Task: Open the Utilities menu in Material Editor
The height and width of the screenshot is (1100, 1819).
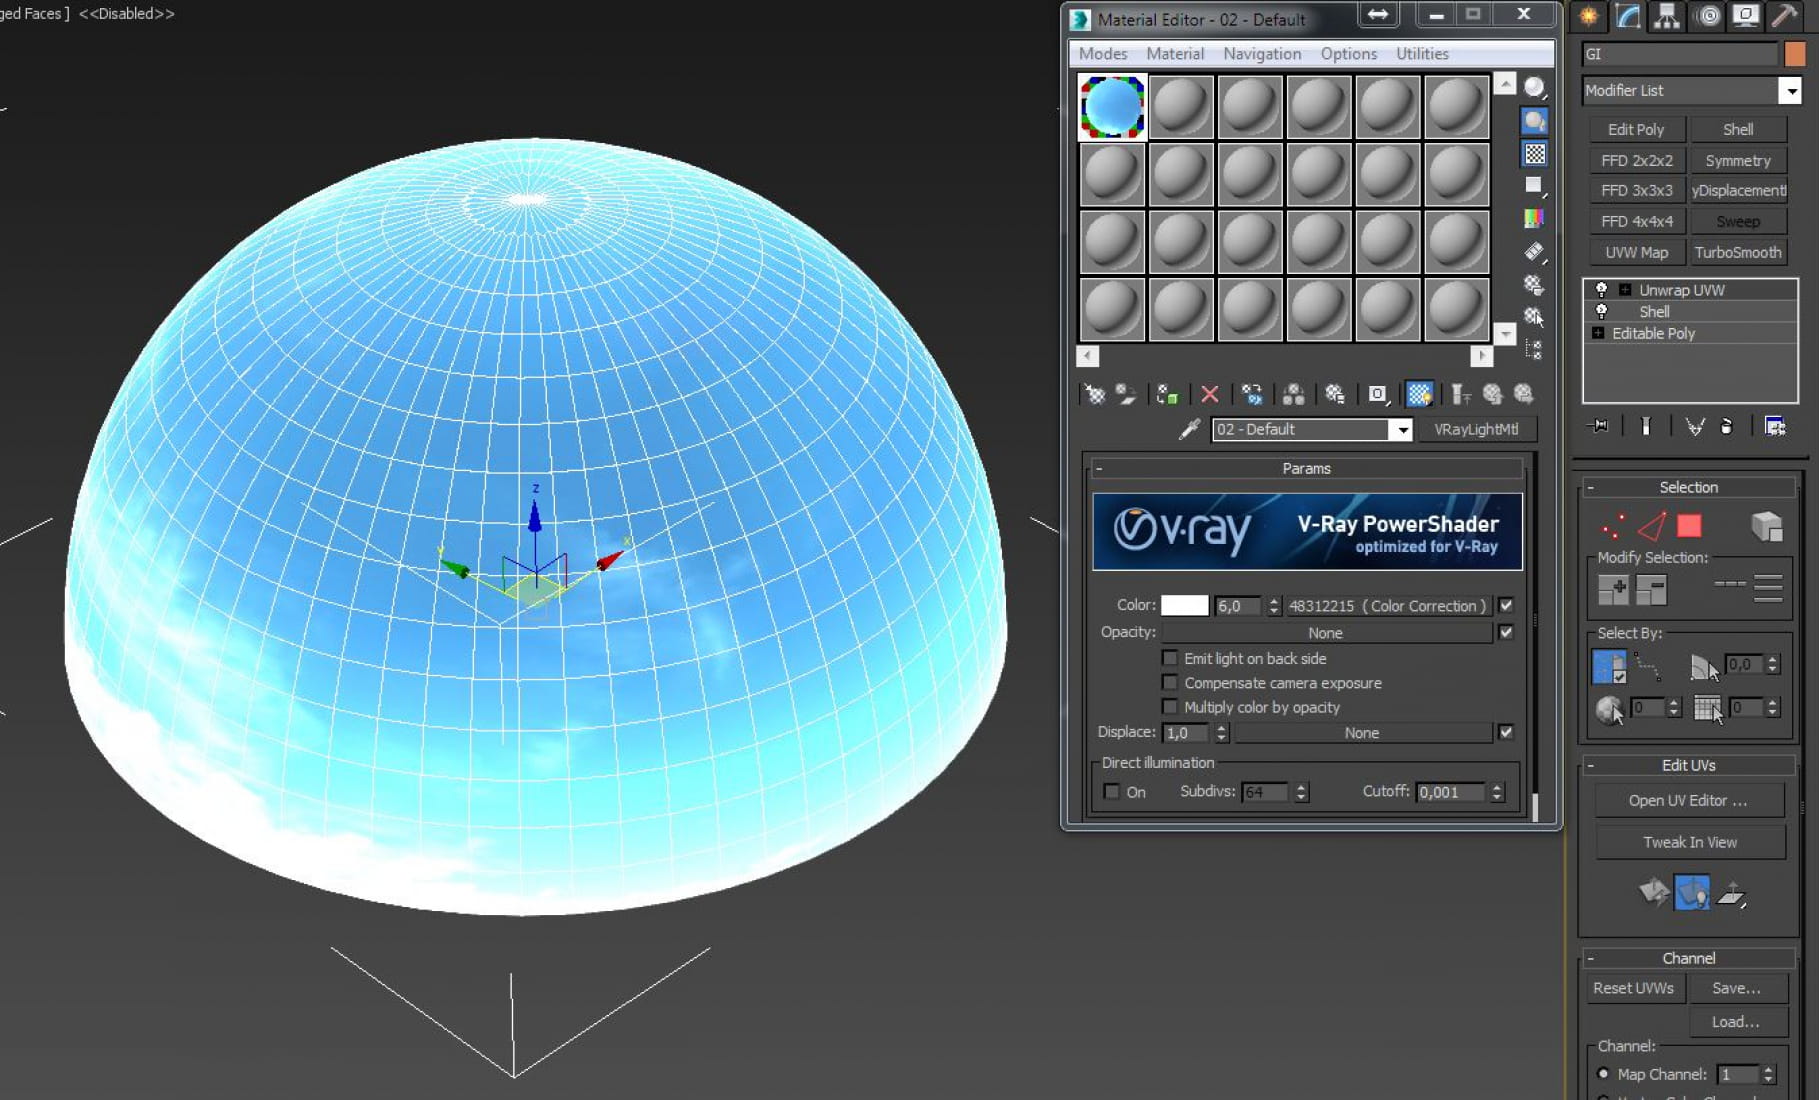Action: click(1422, 54)
